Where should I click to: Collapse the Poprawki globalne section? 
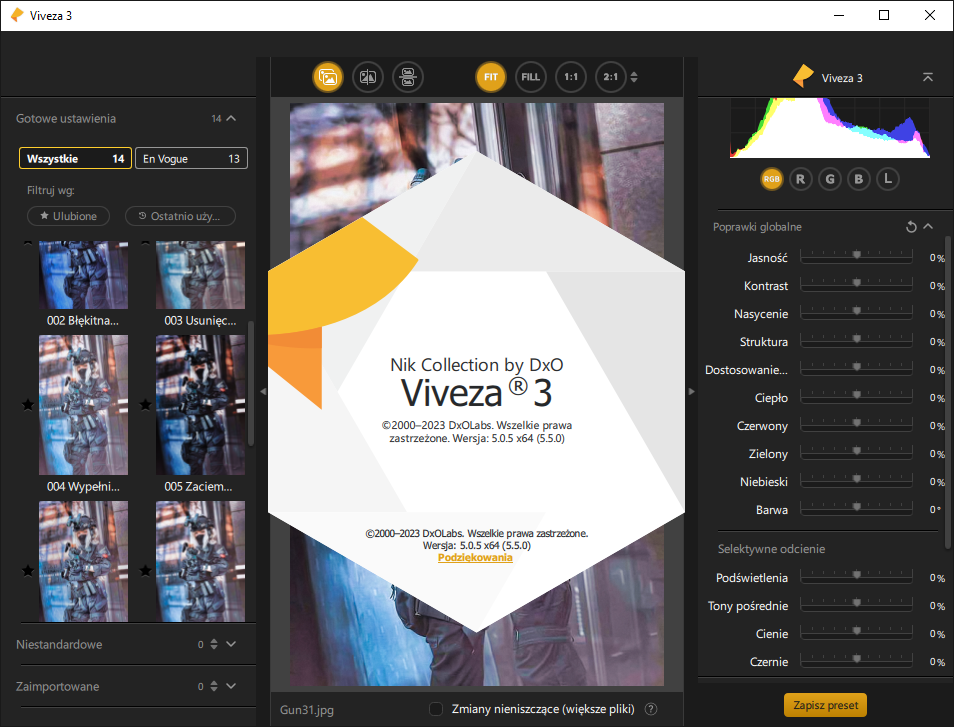click(x=928, y=226)
